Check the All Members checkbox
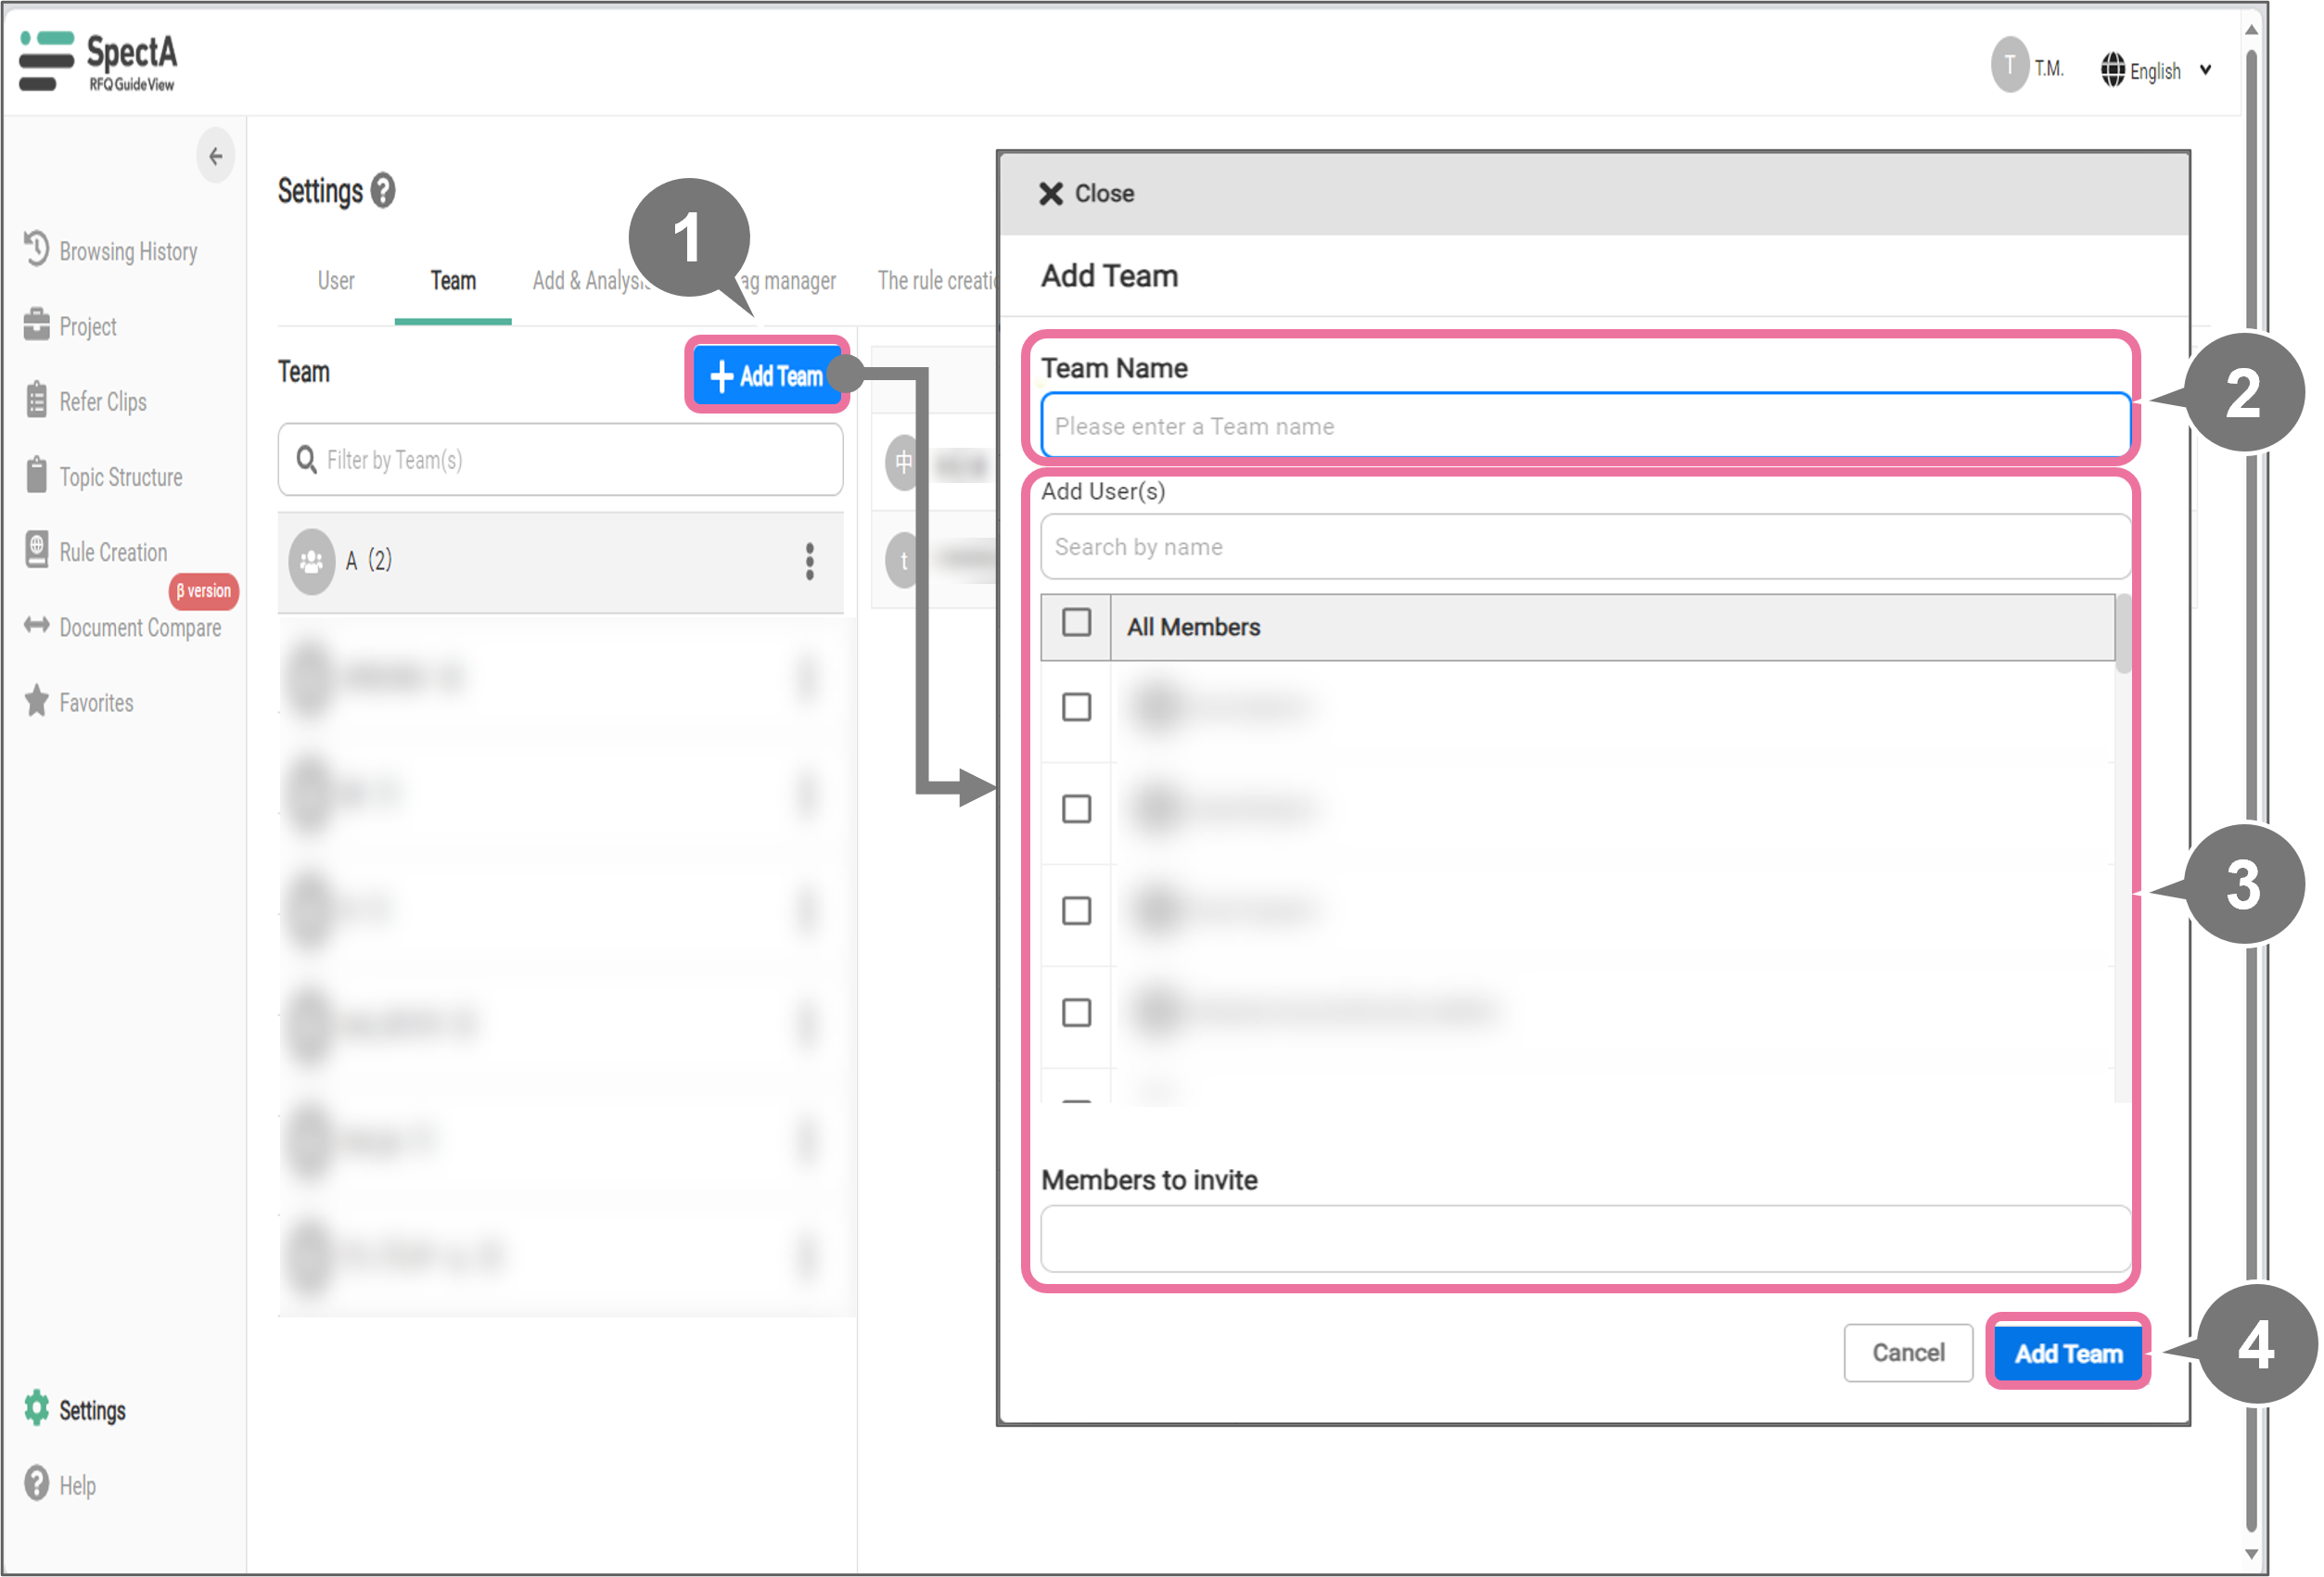 click(x=1076, y=623)
